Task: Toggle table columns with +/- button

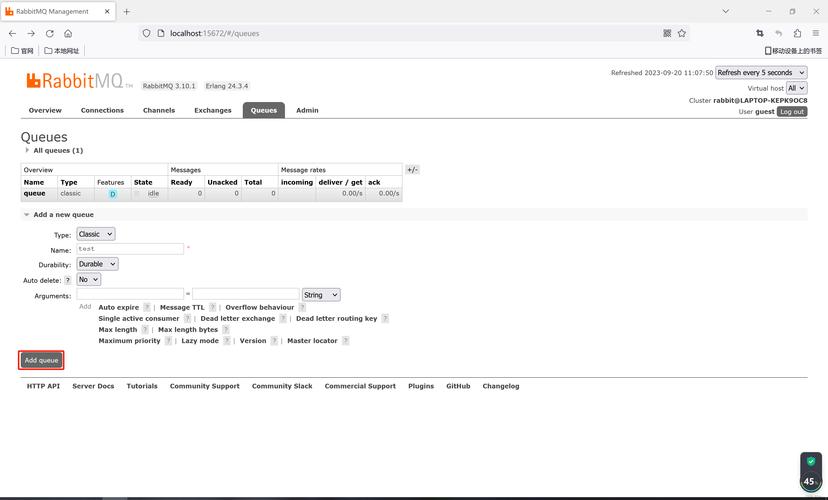Action: click(412, 170)
